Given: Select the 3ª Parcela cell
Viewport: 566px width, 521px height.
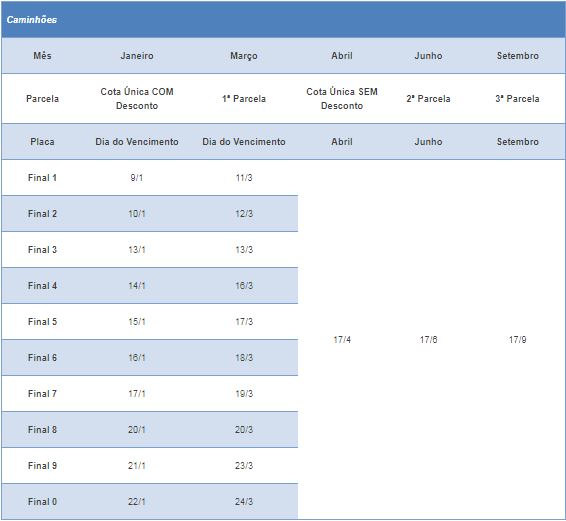Looking at the screenshot, I should click(517, 99).
